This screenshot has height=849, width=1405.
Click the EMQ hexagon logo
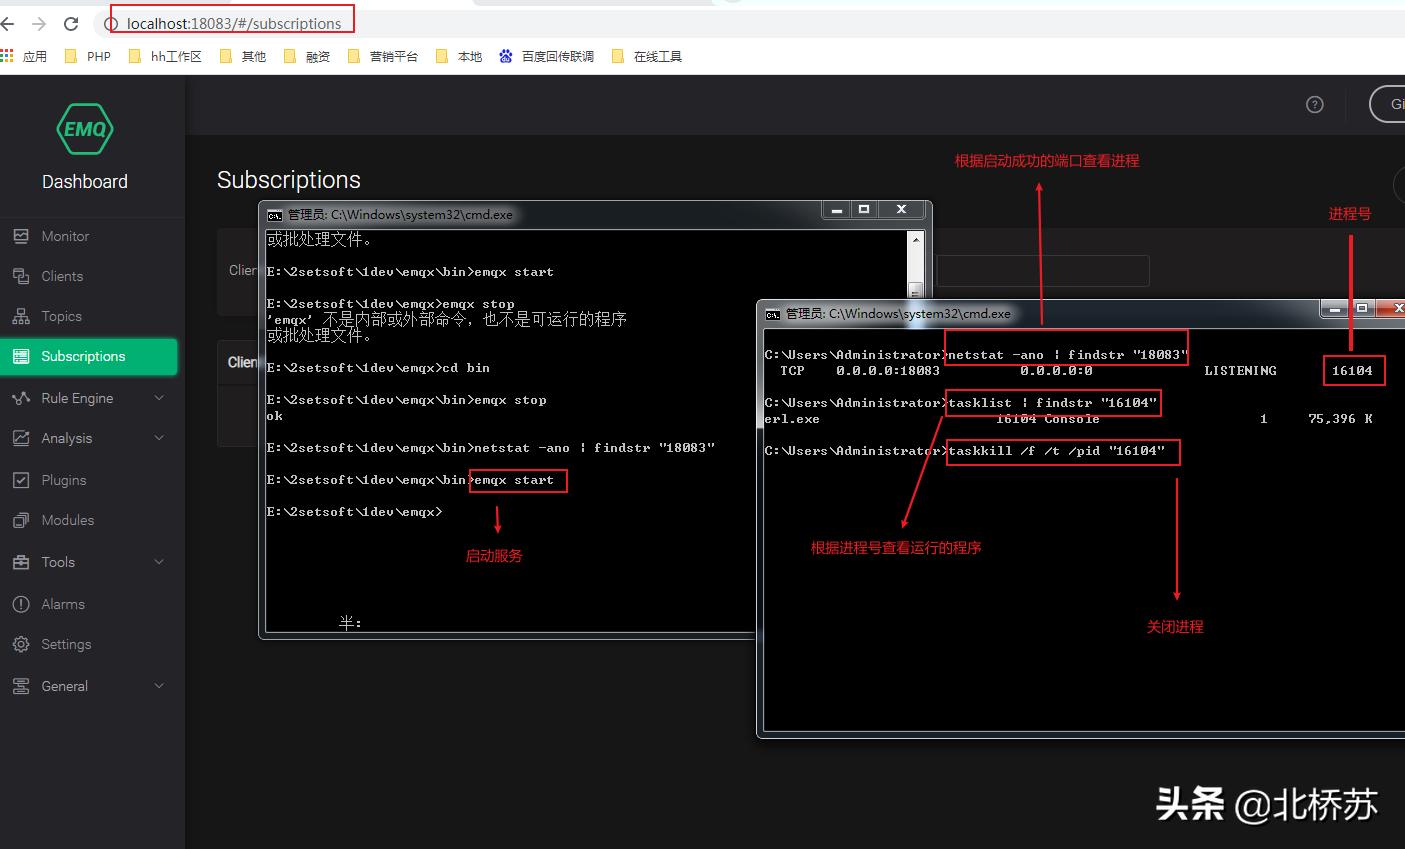click(x=84, y=130)
